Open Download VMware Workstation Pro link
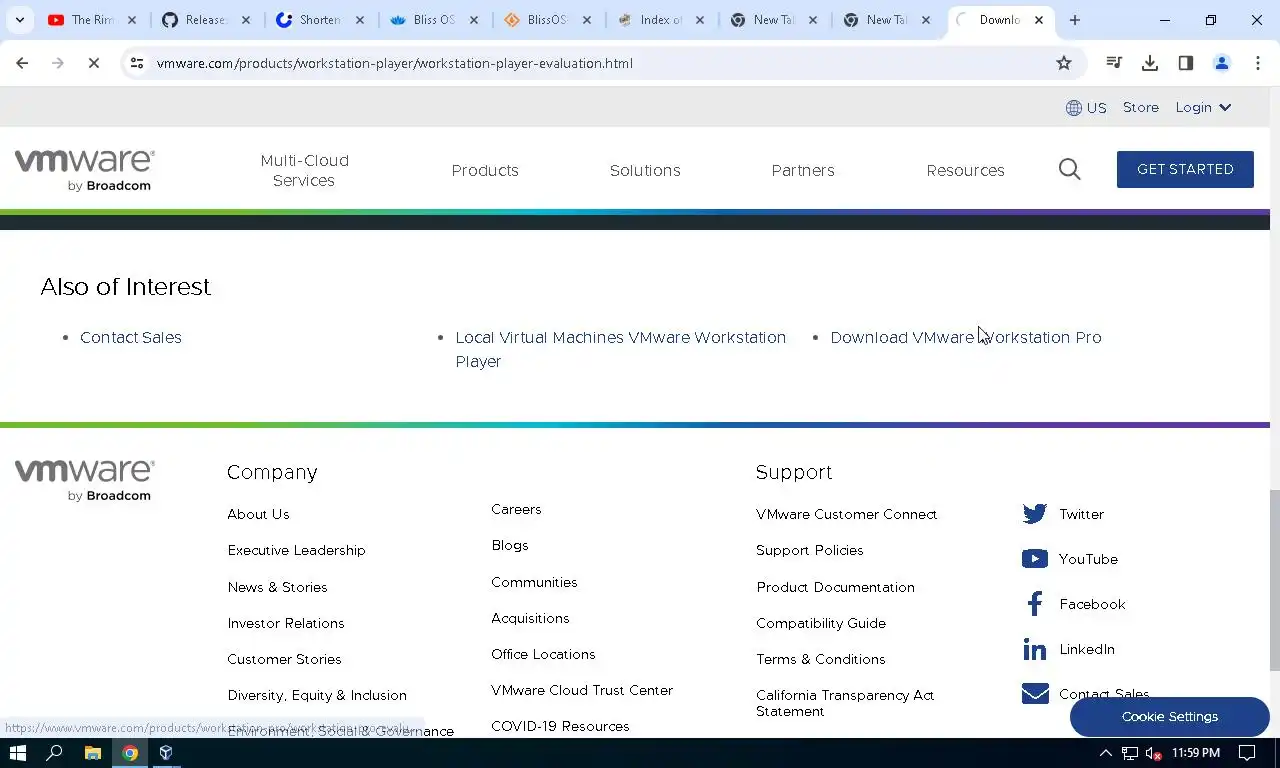 point(966,337)
